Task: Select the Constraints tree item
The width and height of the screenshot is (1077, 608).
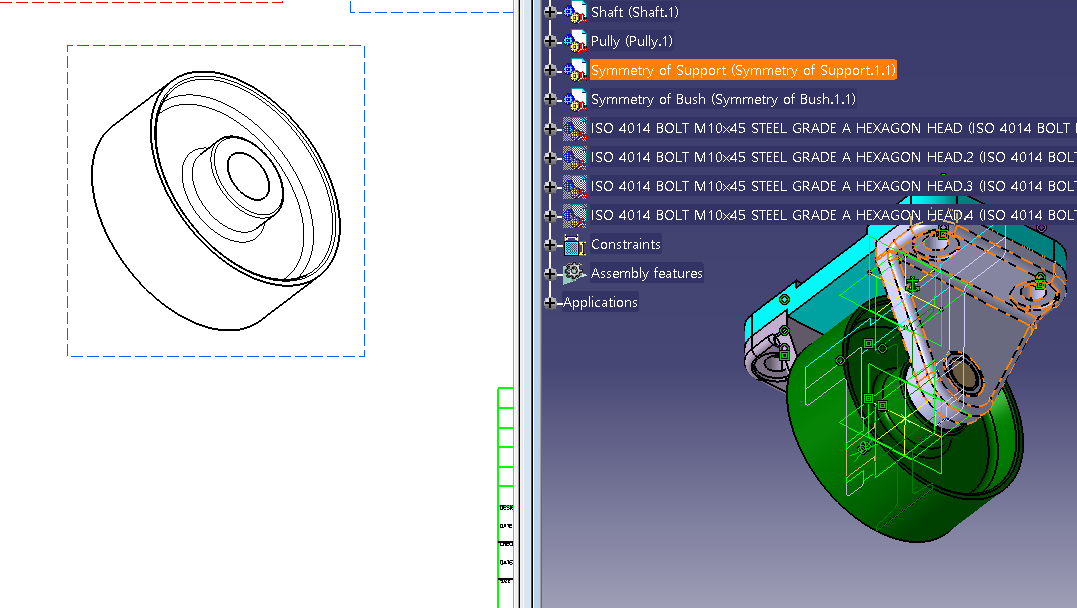Action: click(626, 245)
